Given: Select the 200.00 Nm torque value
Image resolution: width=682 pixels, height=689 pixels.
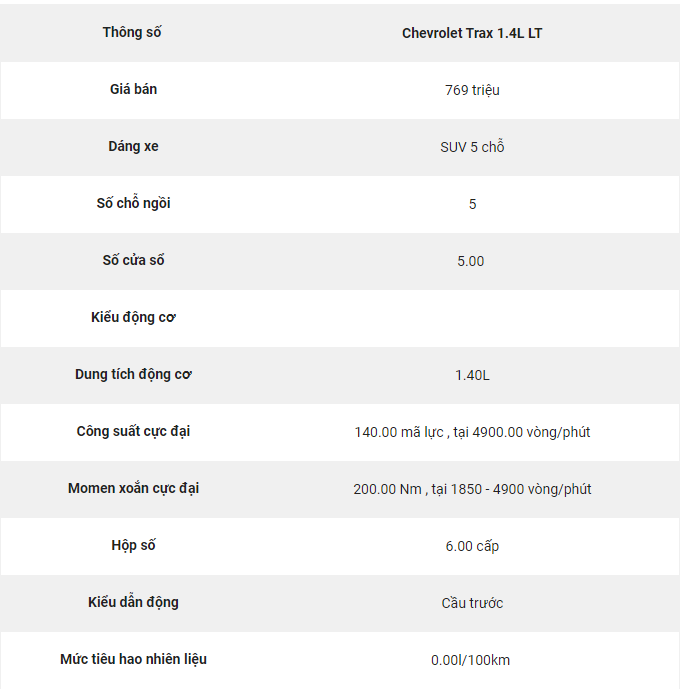Looking at the screenshot, I should [472, 490].
